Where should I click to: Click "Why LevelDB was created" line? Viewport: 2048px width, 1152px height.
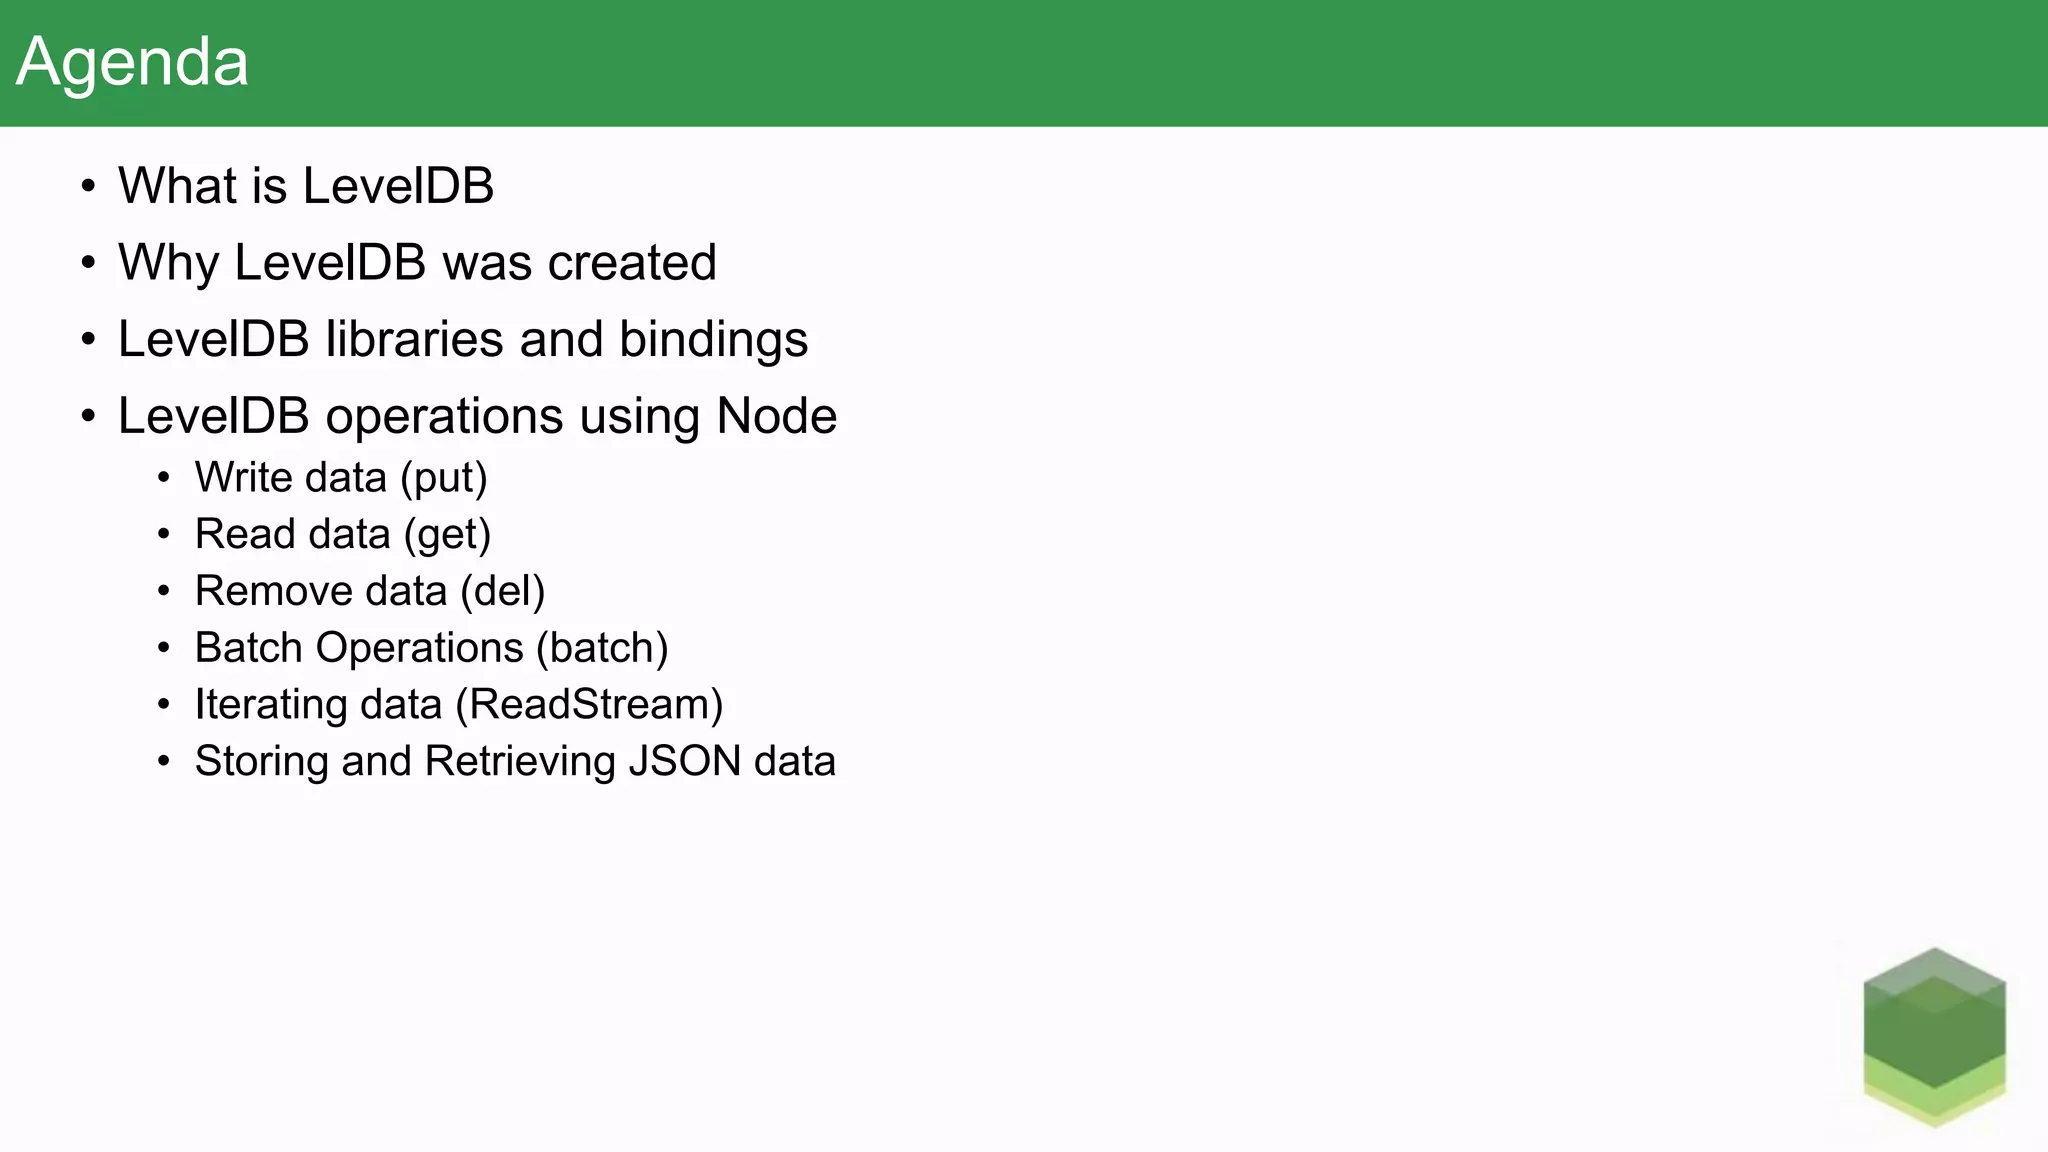(x=417, y=263)
